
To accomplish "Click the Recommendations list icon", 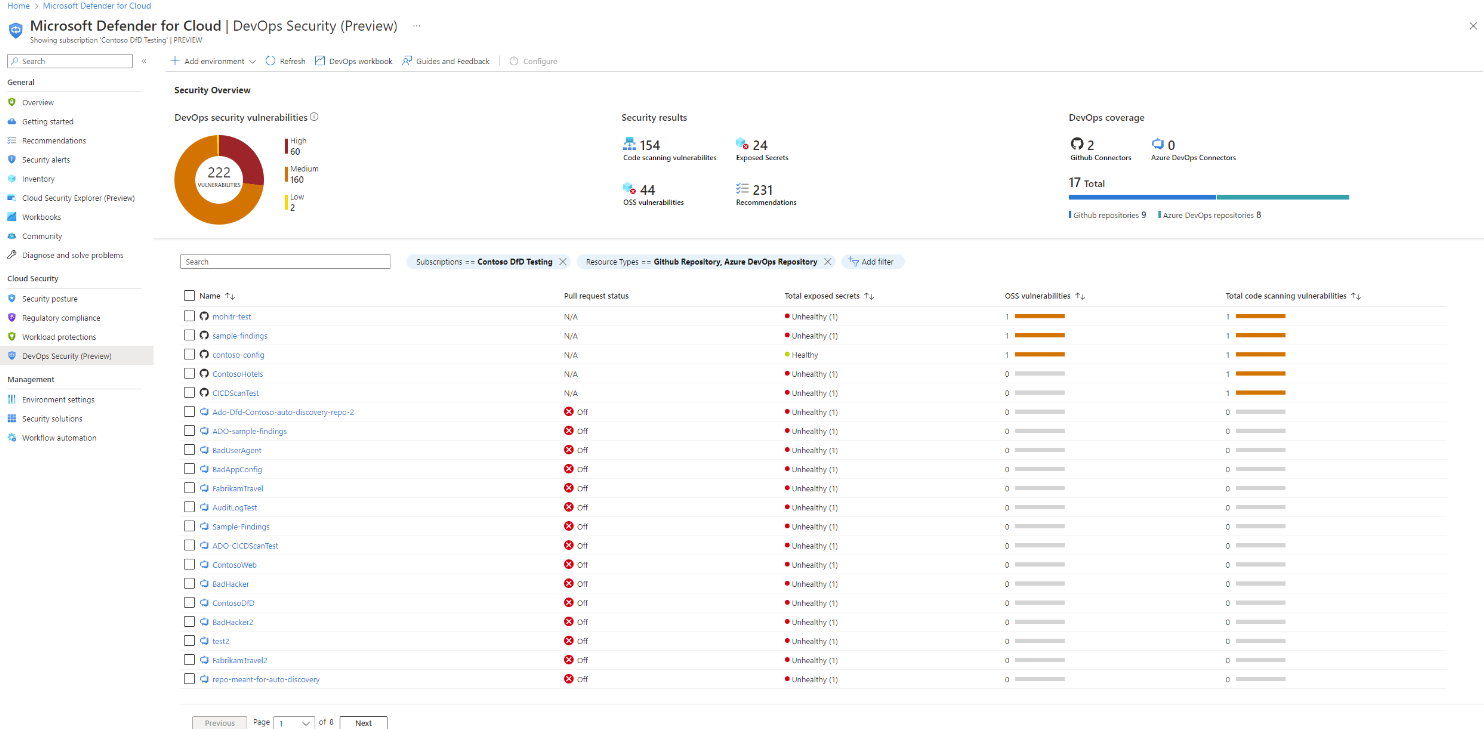I will pos(12,140).
